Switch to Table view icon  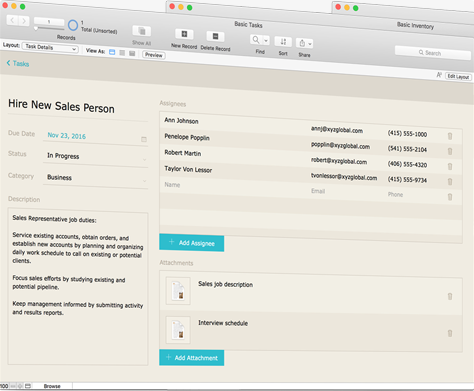click(132, 53)
